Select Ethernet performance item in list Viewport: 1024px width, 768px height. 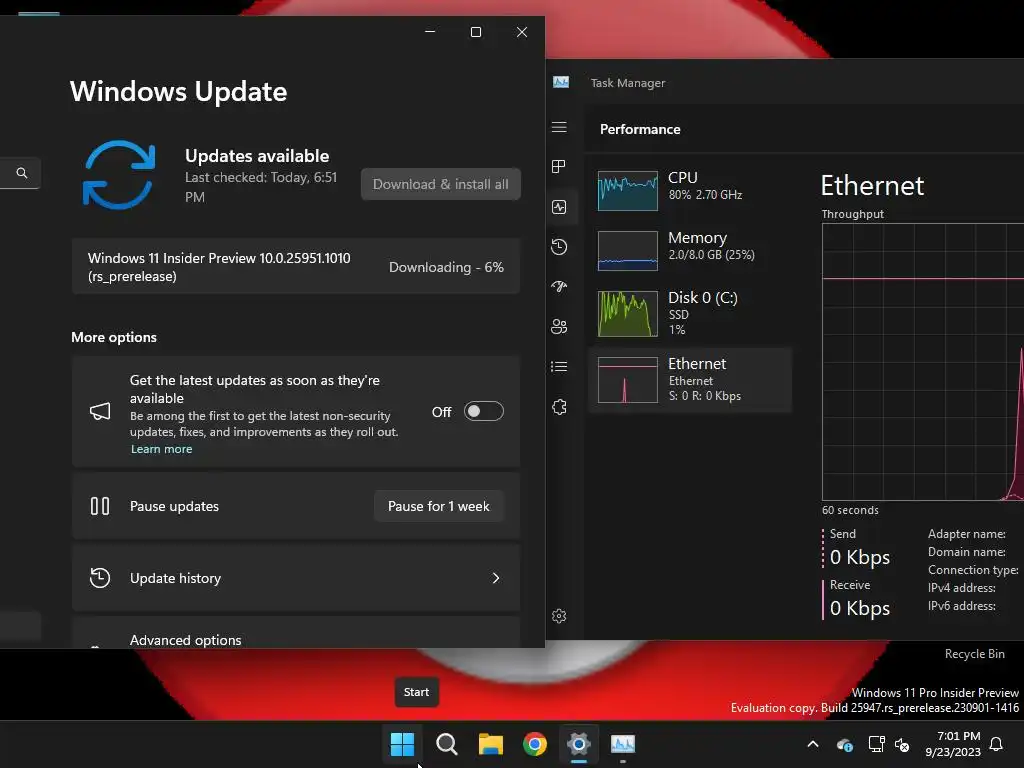coord(690,380)
